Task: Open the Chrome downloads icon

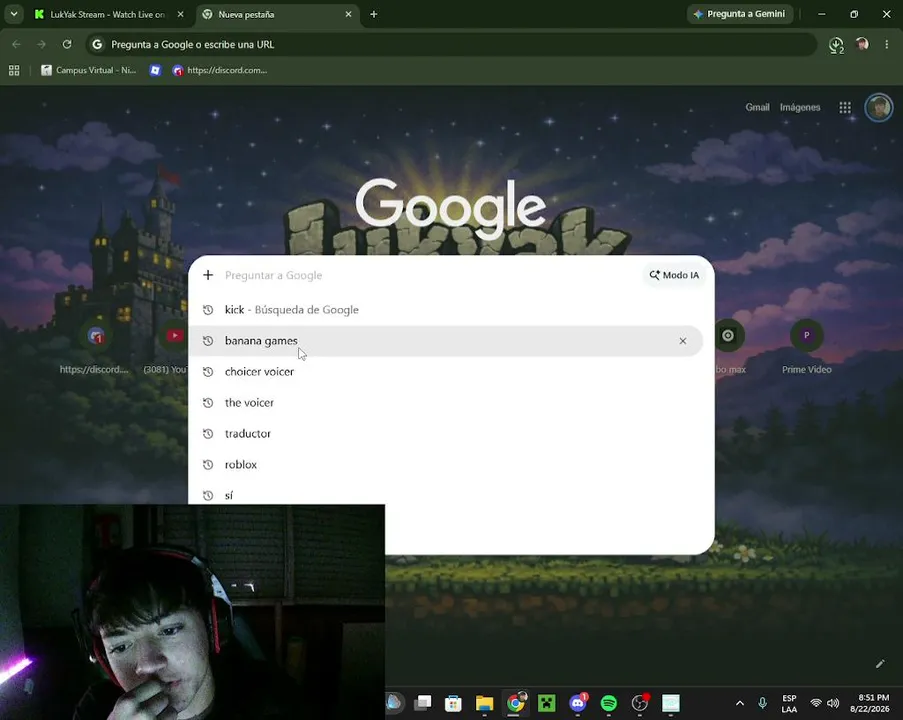Action: pos(836,44)
